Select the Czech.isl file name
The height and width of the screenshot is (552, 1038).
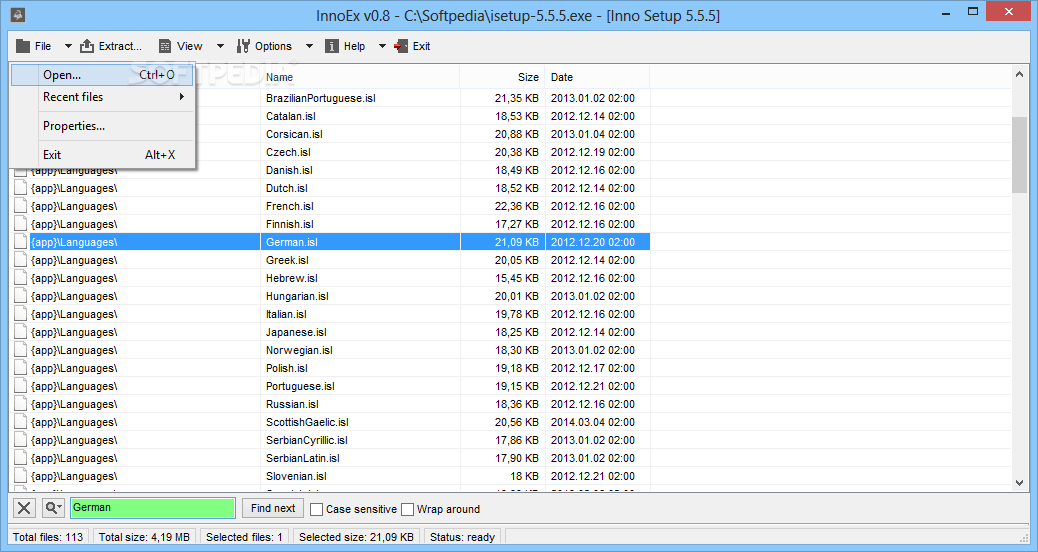tap(288, 152)
